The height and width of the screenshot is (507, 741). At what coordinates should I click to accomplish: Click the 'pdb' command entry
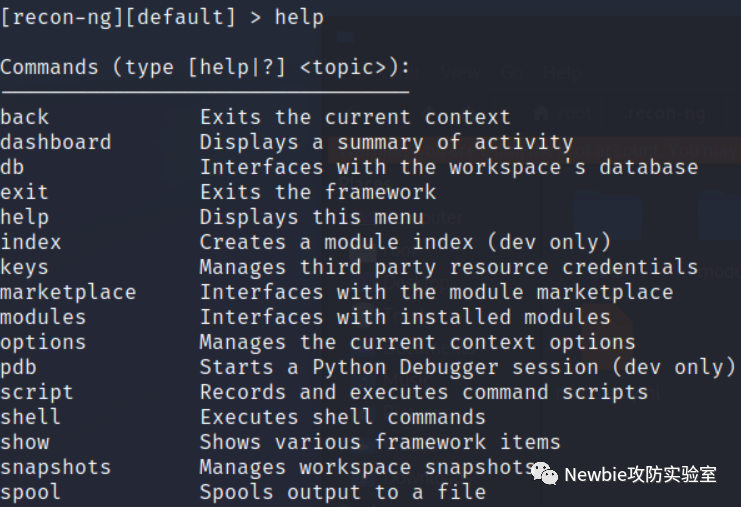pyautogui.click(x=19, y=367)
